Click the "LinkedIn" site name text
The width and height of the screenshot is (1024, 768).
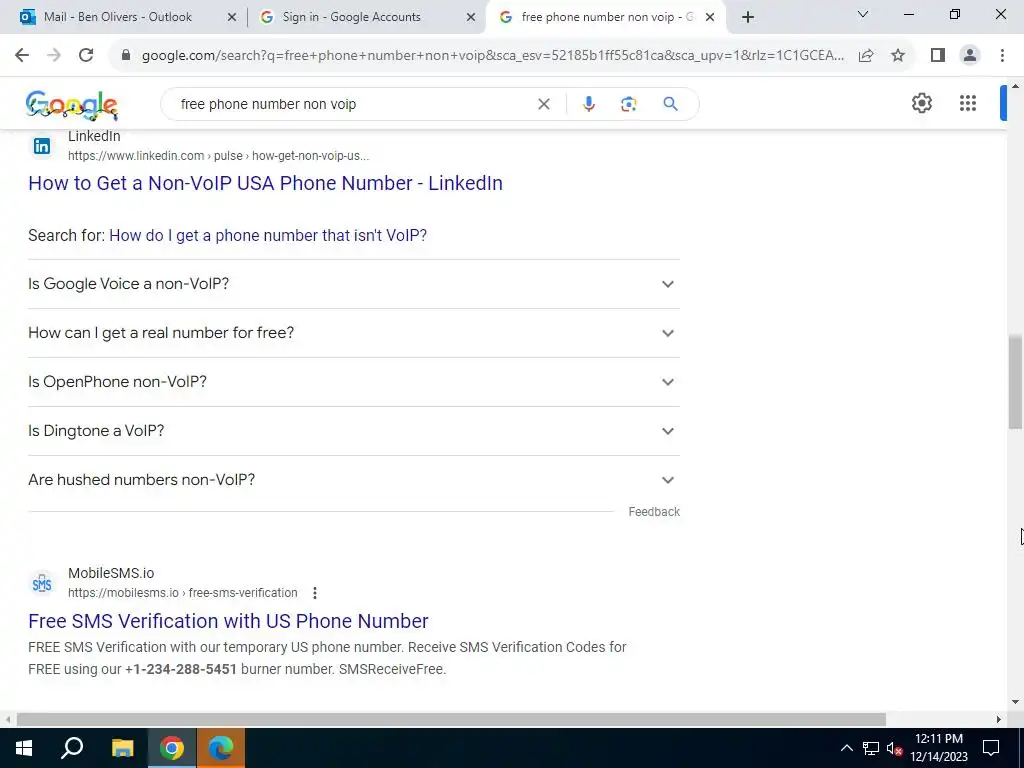click(x=94, y=136)
